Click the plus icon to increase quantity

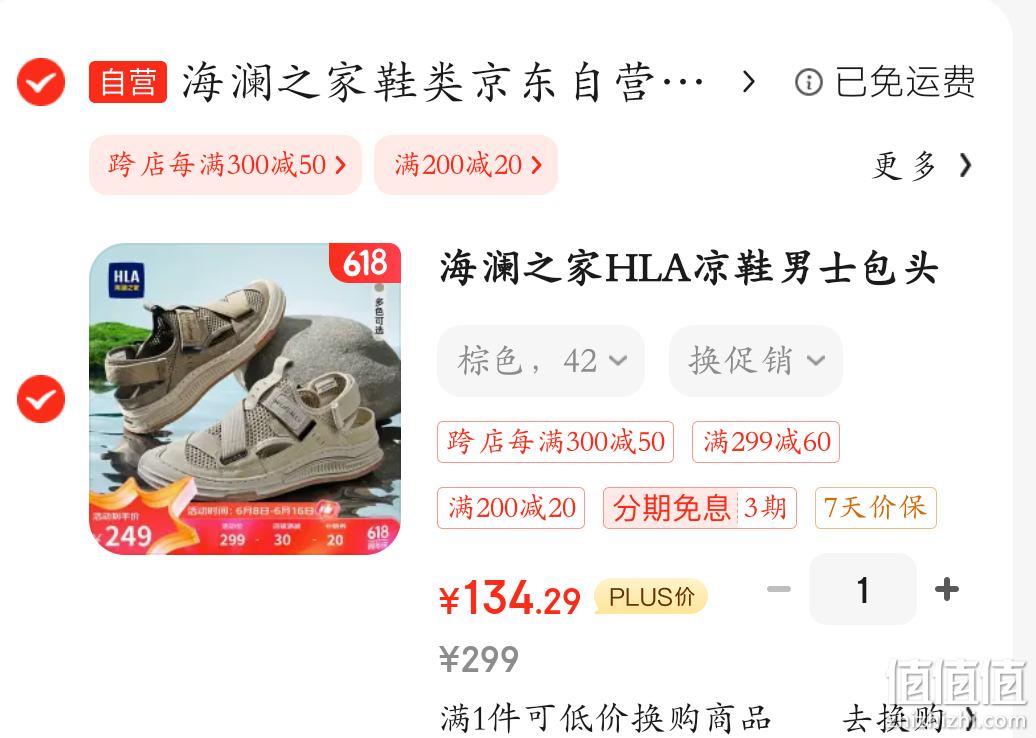pos(947,589)
